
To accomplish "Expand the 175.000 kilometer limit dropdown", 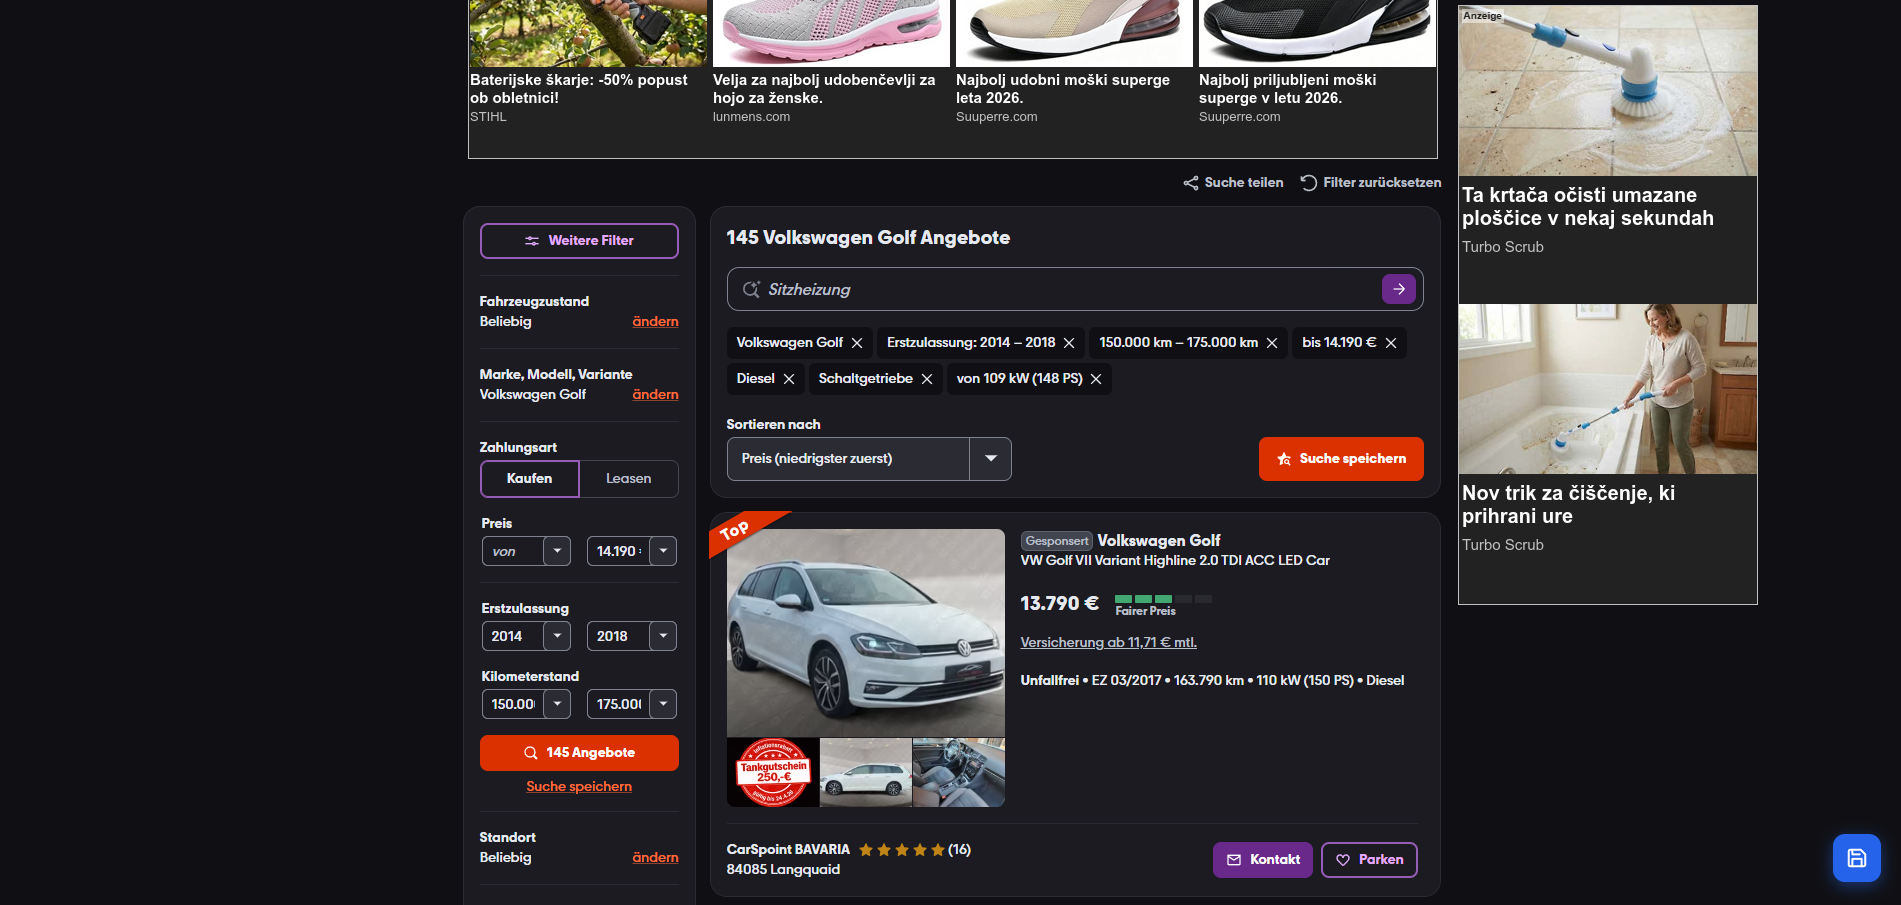I will click(x=662, y=703).
